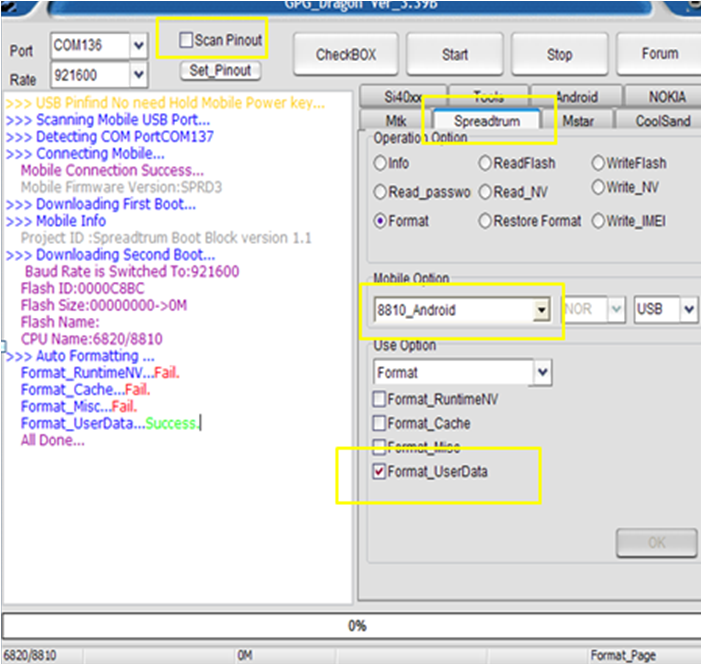The width and height of the screenshot is (702, 665).
Task: Click the Stop button
Action: [559, 54]
